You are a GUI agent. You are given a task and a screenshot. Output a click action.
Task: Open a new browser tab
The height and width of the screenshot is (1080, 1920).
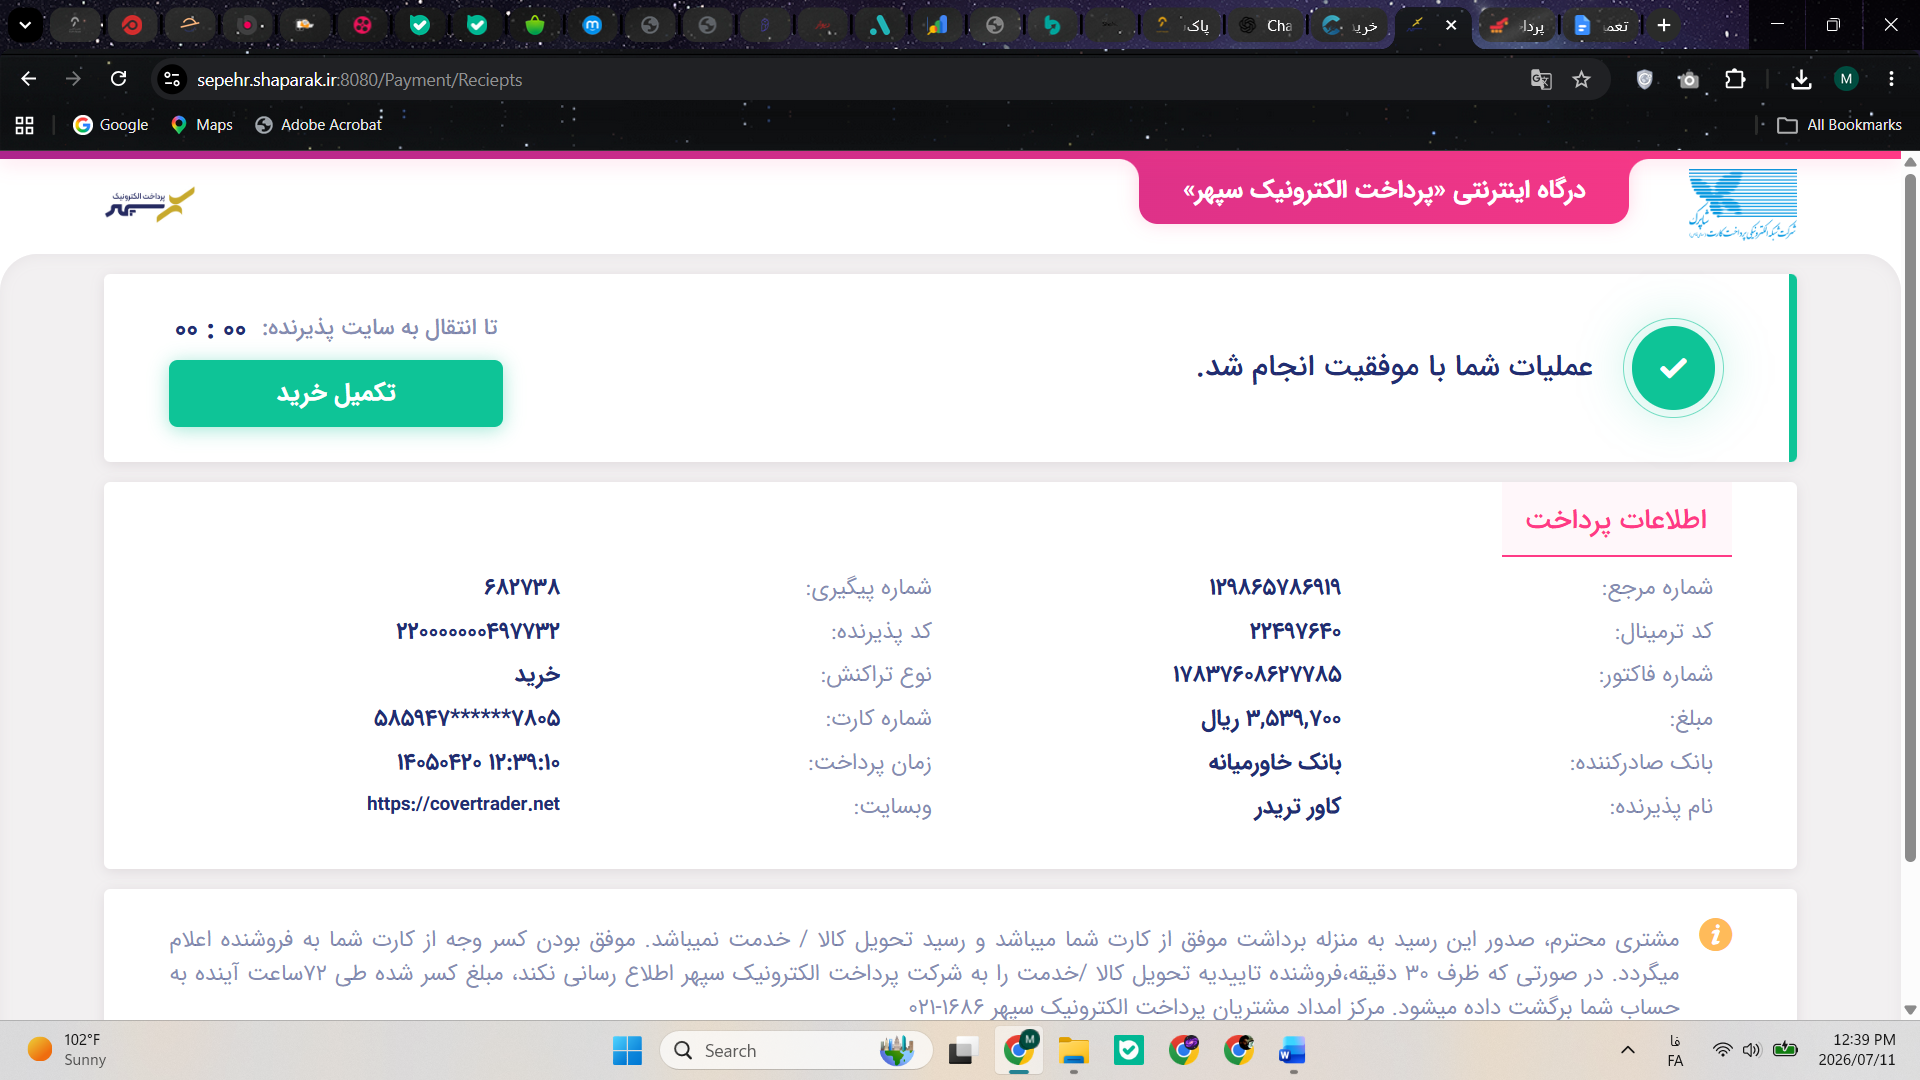coord(1664,25)
